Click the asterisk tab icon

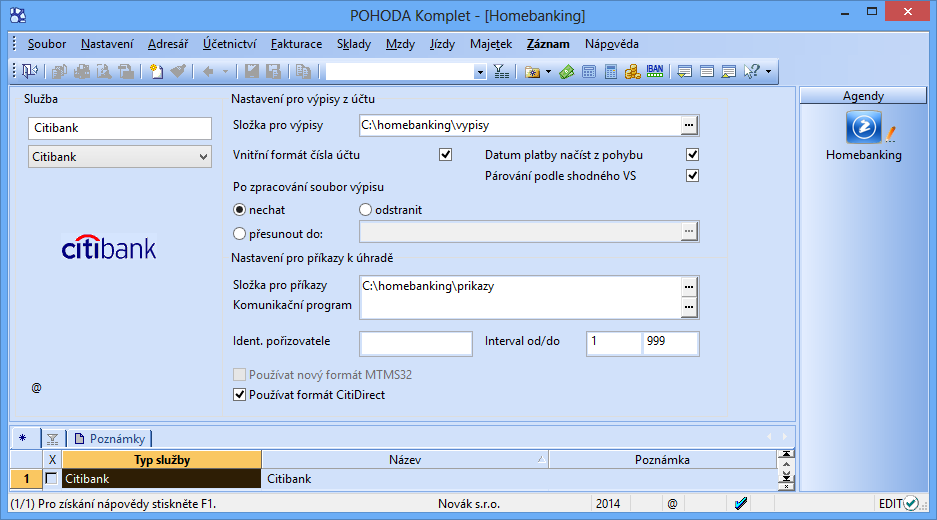(x=23, y=439)
